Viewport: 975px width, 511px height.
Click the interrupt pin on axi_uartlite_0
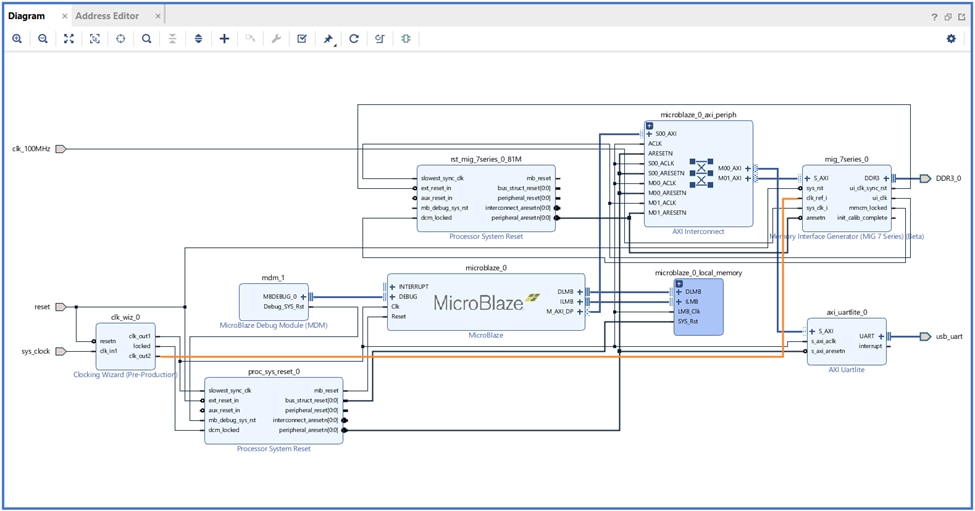tap(871, 346)
